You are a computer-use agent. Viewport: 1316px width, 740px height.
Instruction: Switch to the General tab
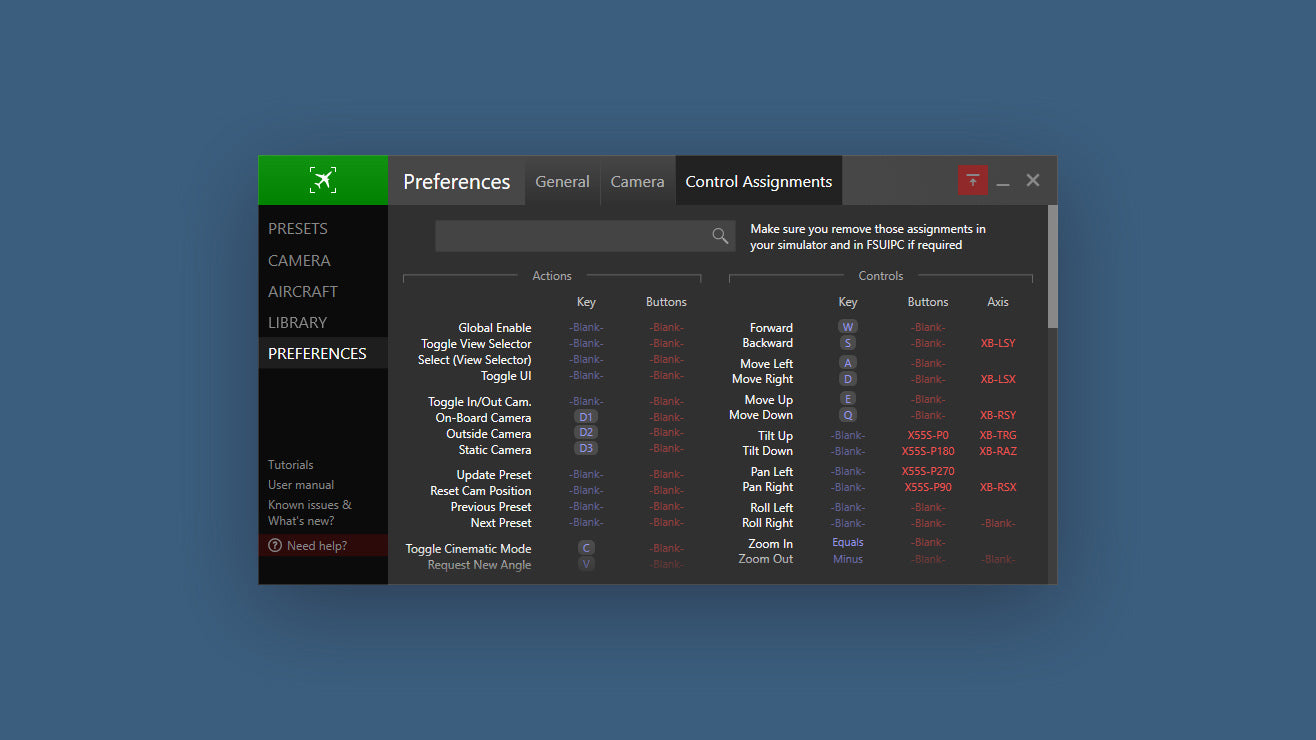click(x=562, y=182)
